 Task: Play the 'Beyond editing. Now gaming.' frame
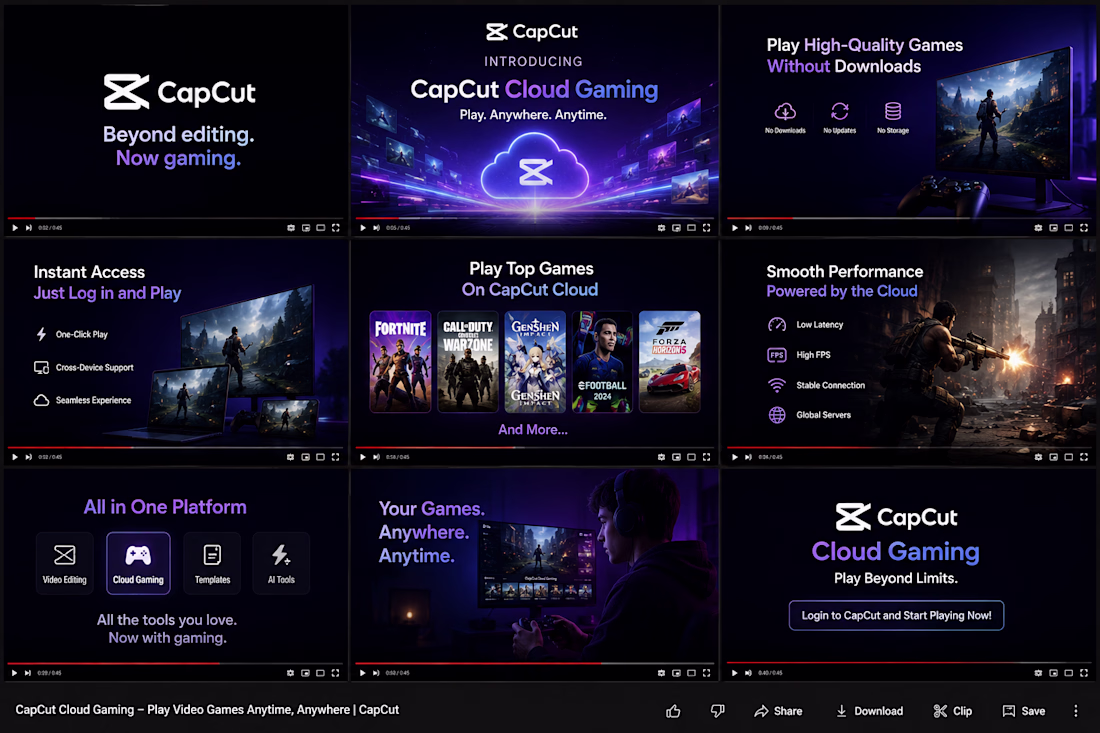click(15, 228)
